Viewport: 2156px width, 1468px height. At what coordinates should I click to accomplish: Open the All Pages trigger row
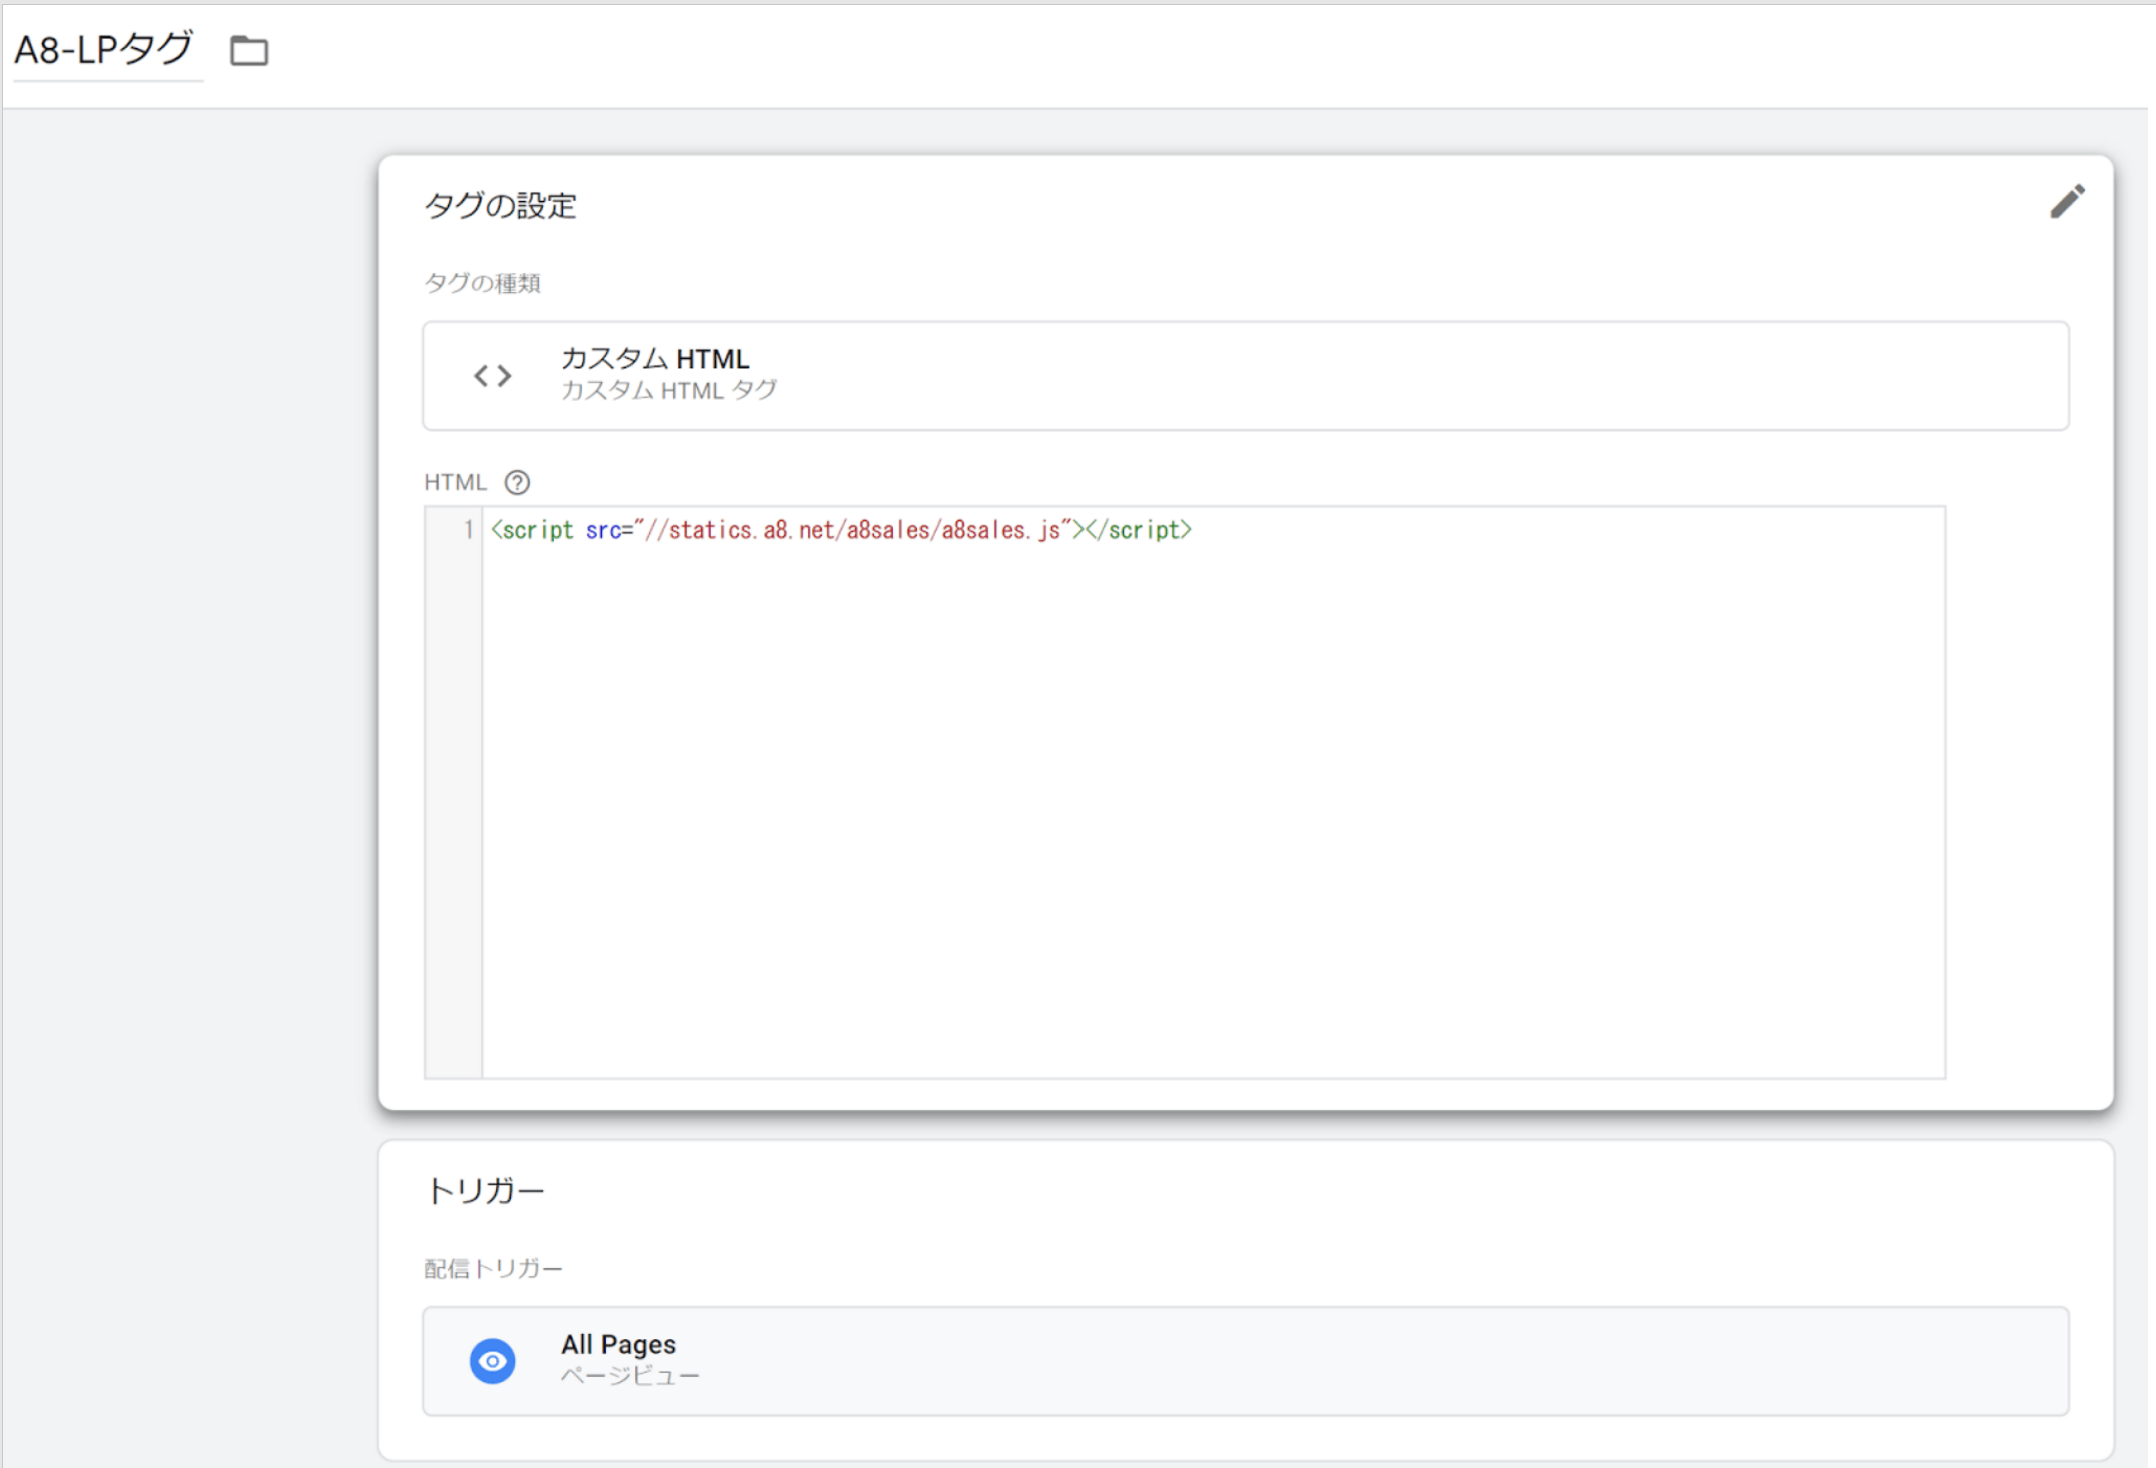coord(1245,1361)
